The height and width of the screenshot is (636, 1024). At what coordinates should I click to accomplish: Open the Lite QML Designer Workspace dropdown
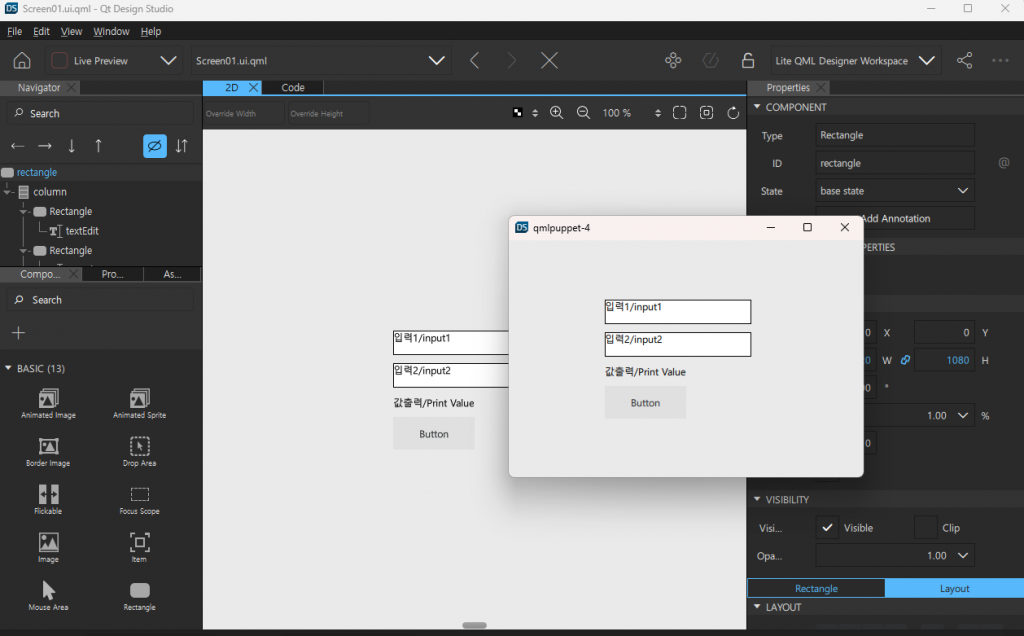coord(926,61)
